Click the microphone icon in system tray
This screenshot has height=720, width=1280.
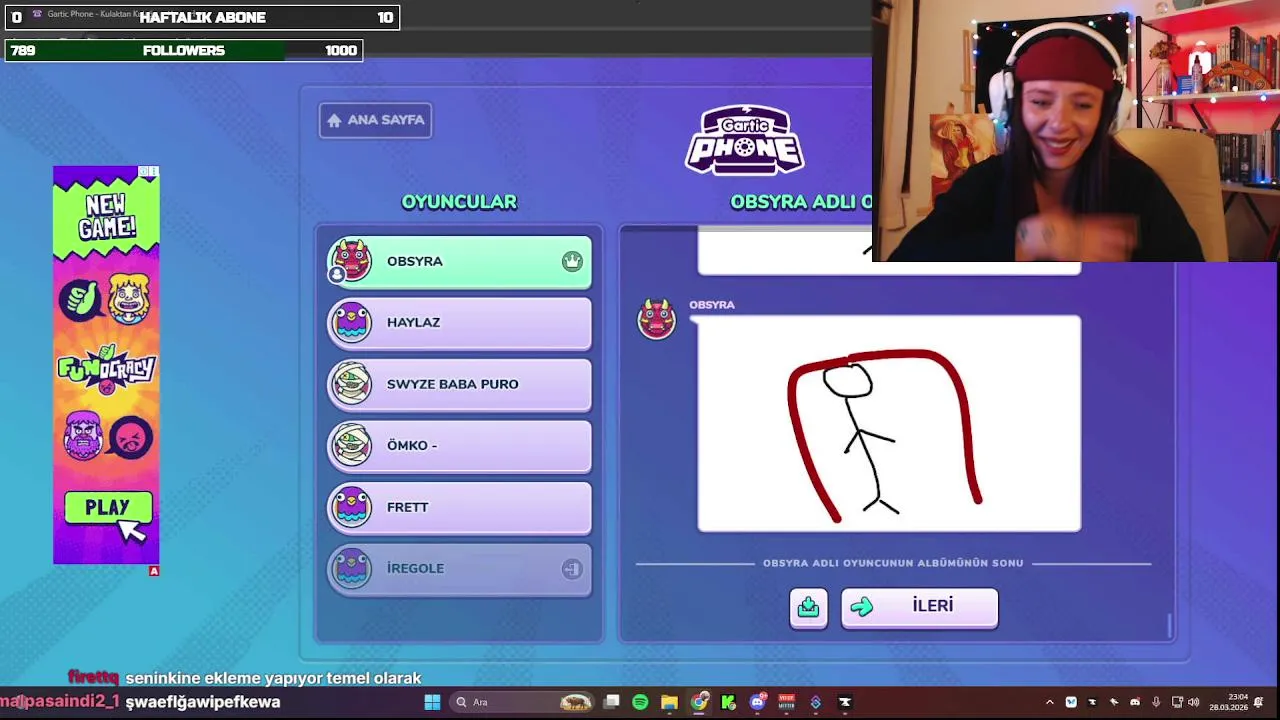pos(1156,702)
